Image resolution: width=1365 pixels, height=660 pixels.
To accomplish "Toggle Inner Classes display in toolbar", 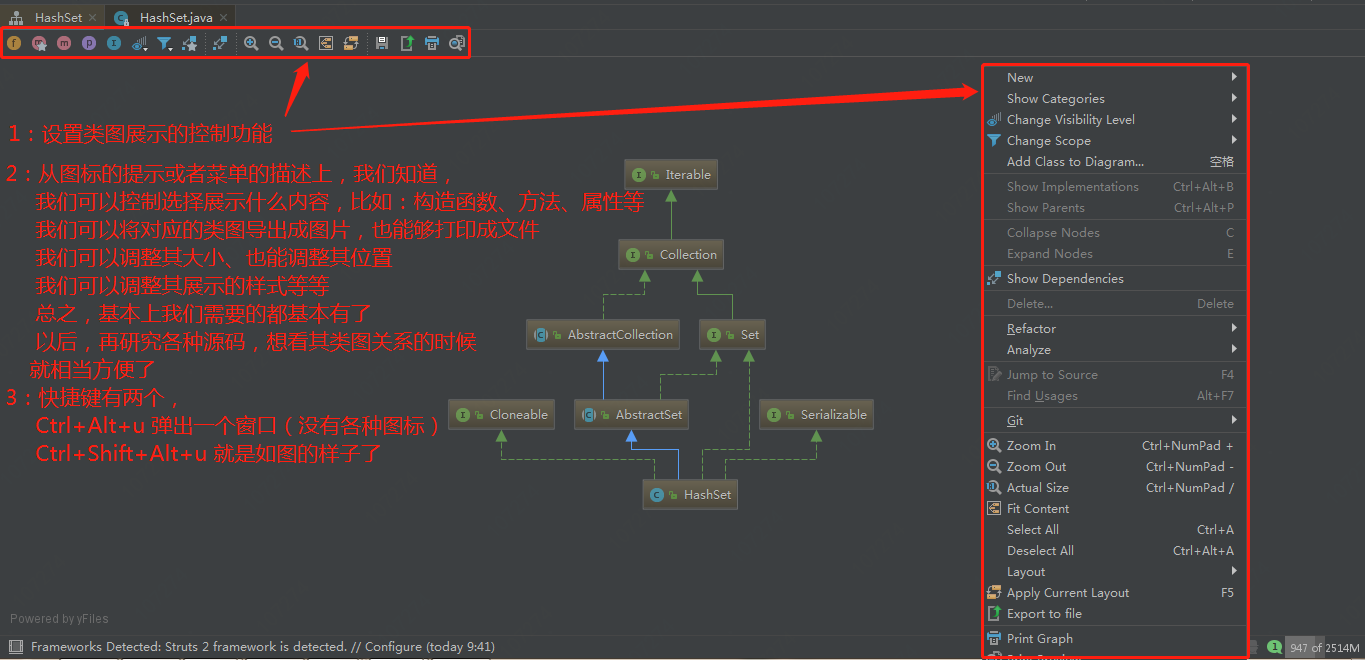I will [114, 43].
